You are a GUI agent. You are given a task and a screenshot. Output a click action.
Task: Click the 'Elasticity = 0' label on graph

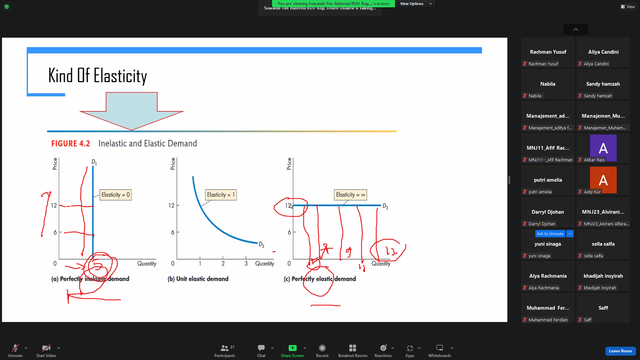pos(116,195)
